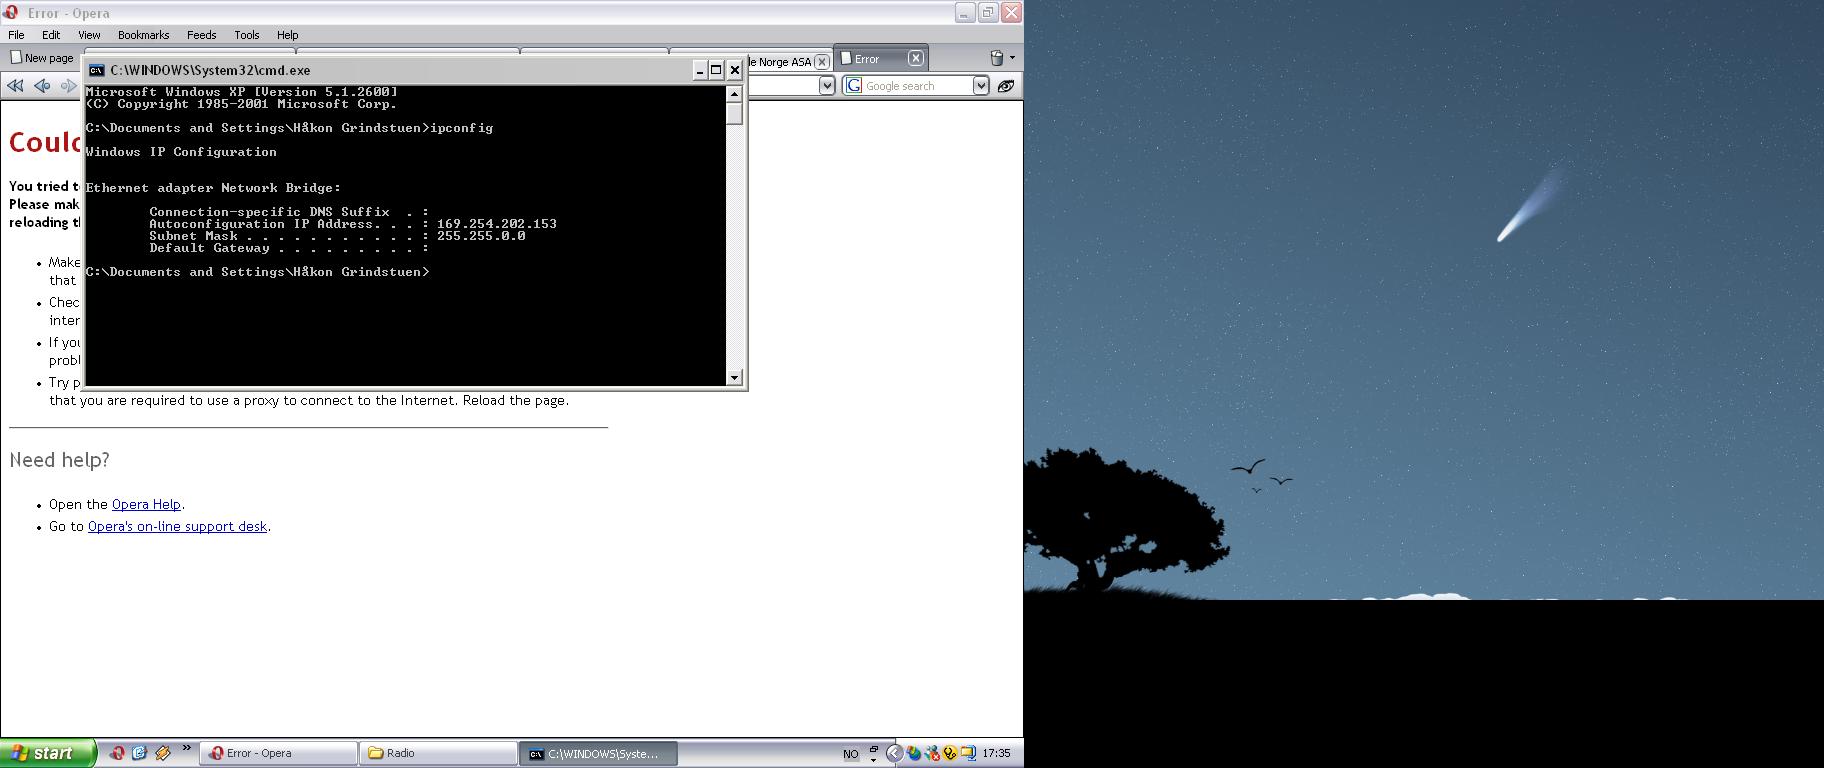Close the Error tab

click(915, 59)
